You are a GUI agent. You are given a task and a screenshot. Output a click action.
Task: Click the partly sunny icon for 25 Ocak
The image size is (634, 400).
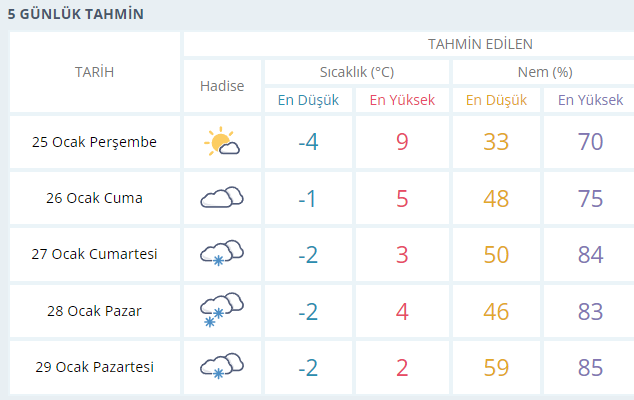click(222, 142)
